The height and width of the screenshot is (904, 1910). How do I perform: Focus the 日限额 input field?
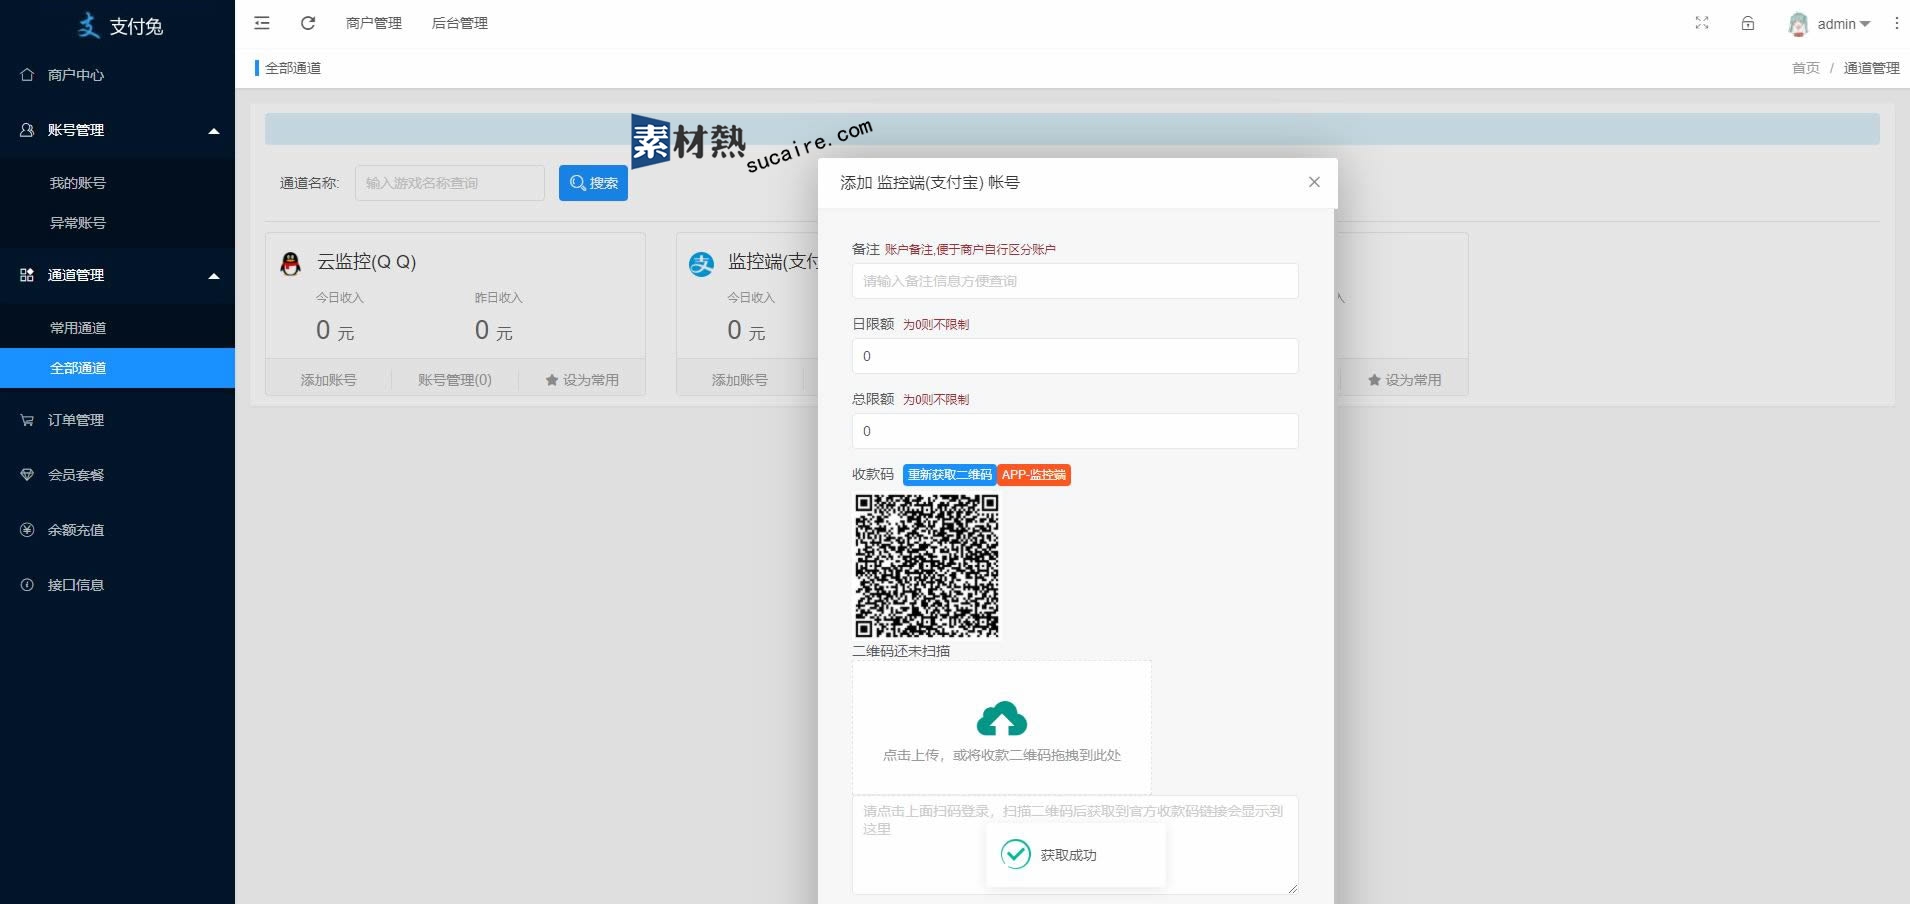pyautogui.click(x=1075, y=356)
